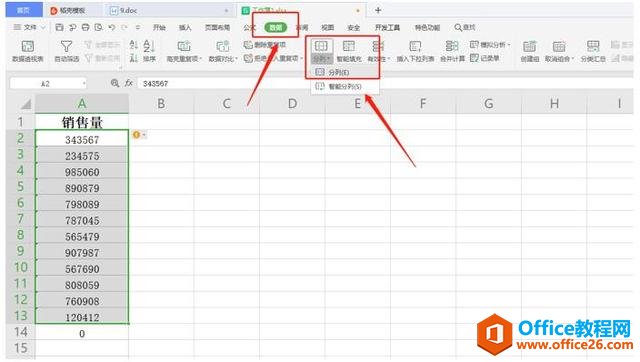Click the error warning indicator beside A2
Image resolution: width=640 pixels, height=362 pixels.
click(x=136, y=135)
